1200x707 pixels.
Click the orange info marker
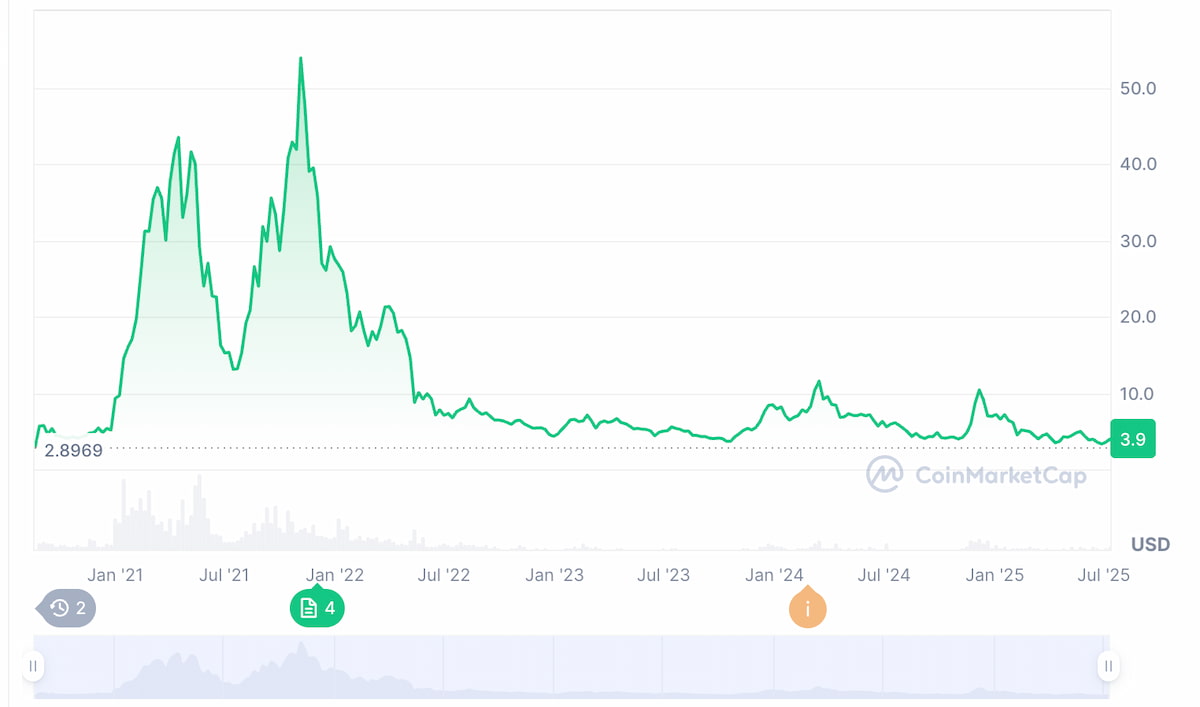(808, 609)
